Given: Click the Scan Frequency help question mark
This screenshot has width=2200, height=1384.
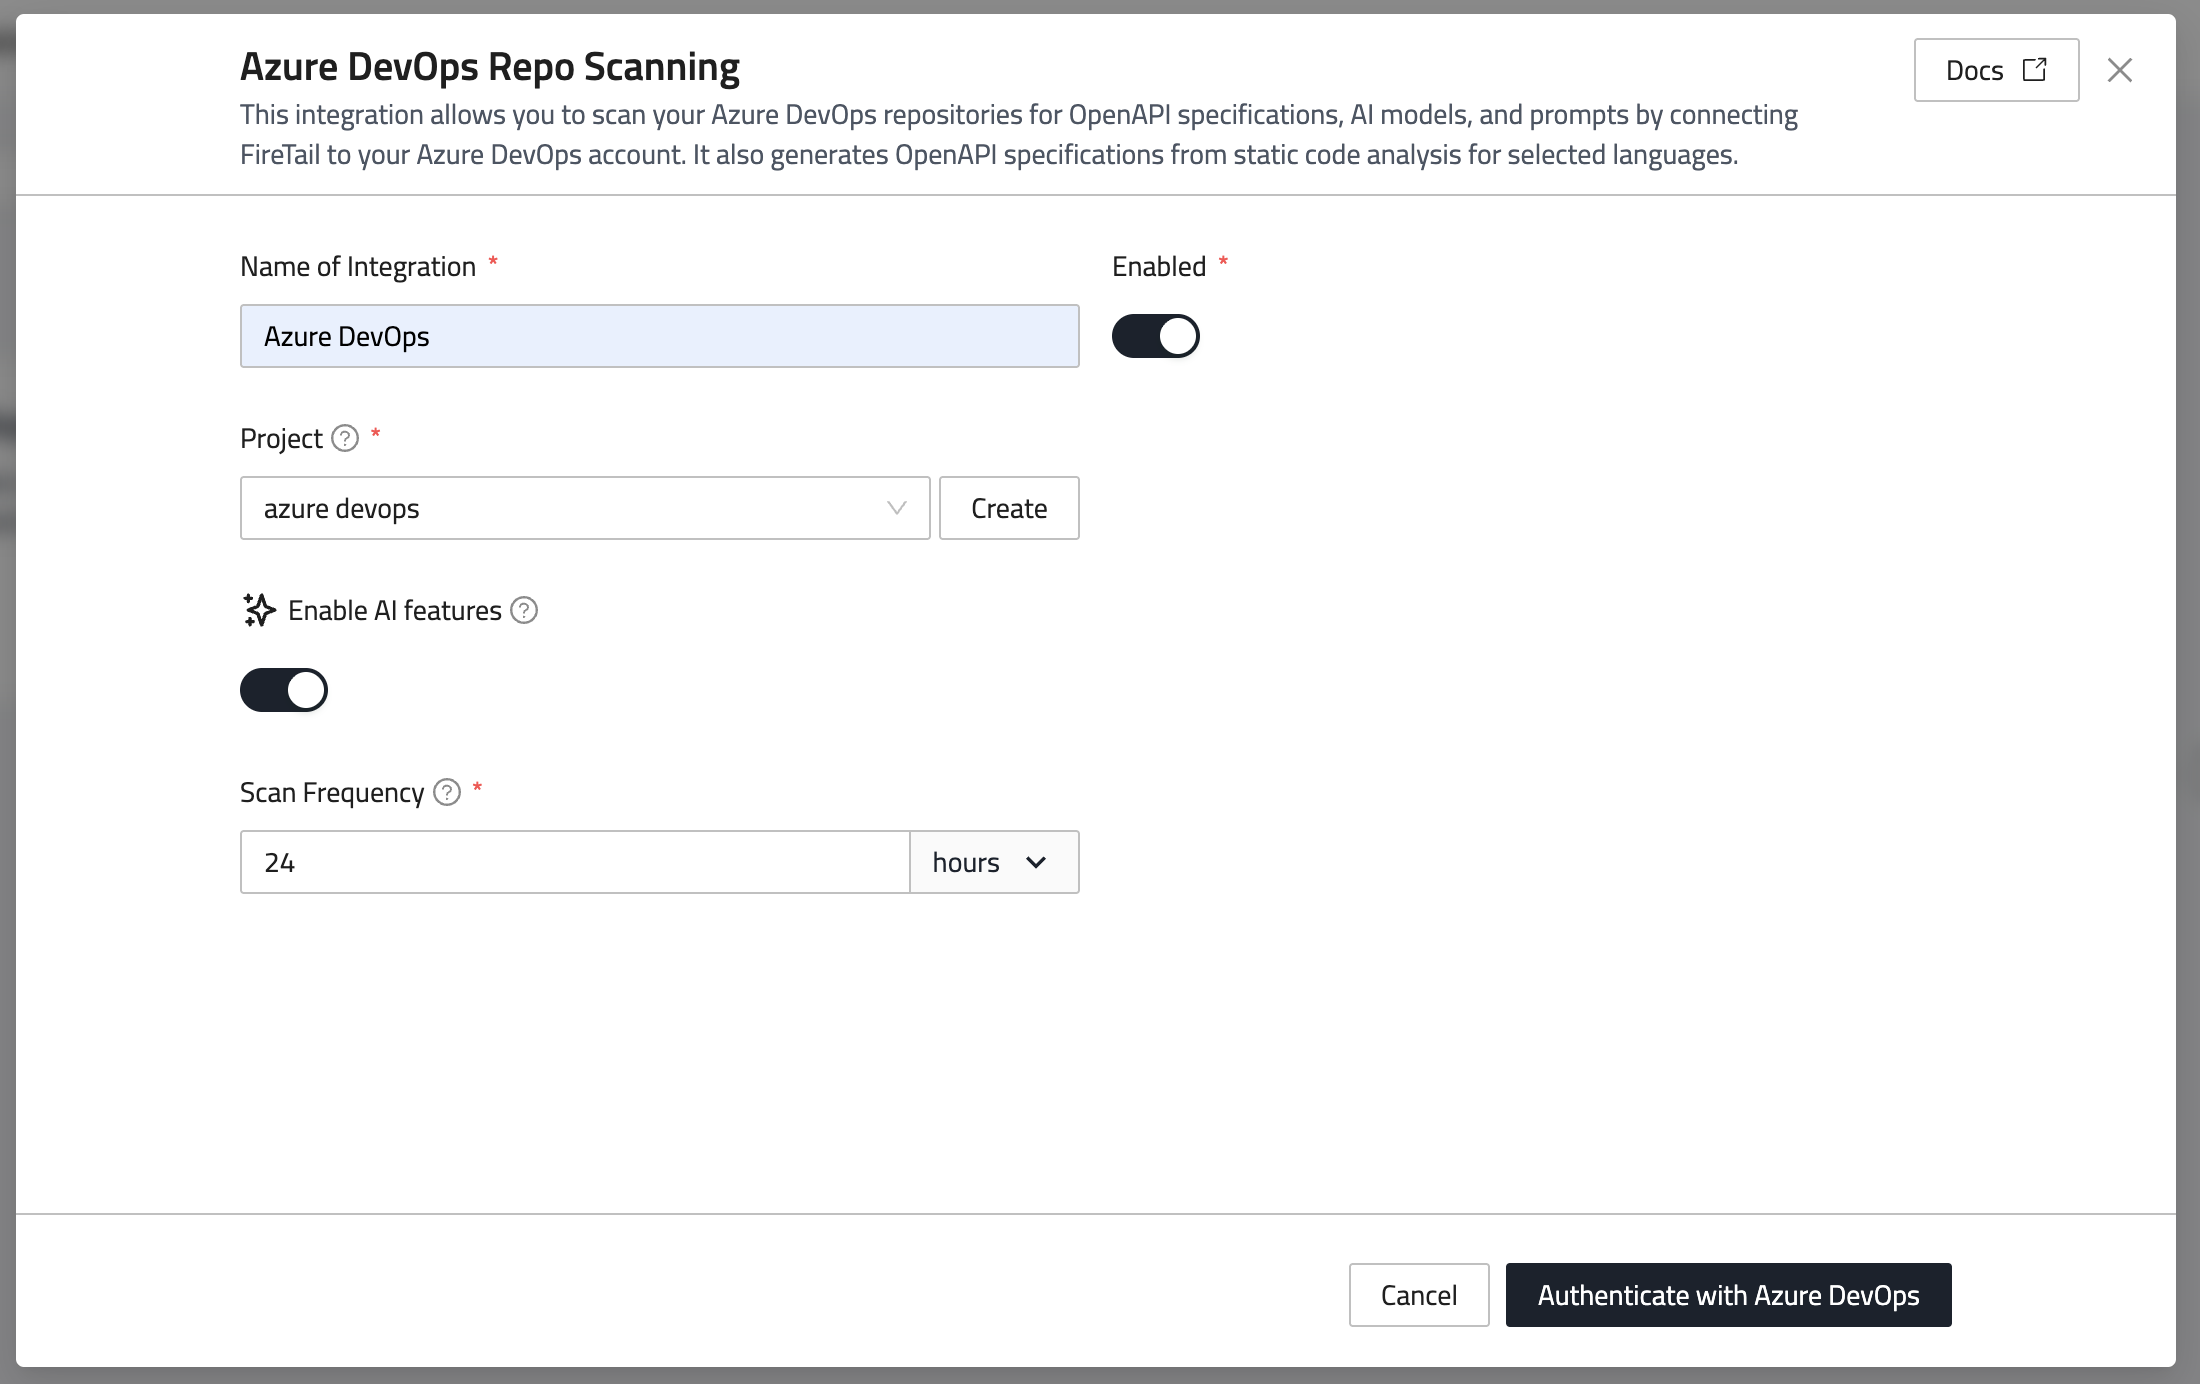Looking at the screenshot, I should point(447,792).
